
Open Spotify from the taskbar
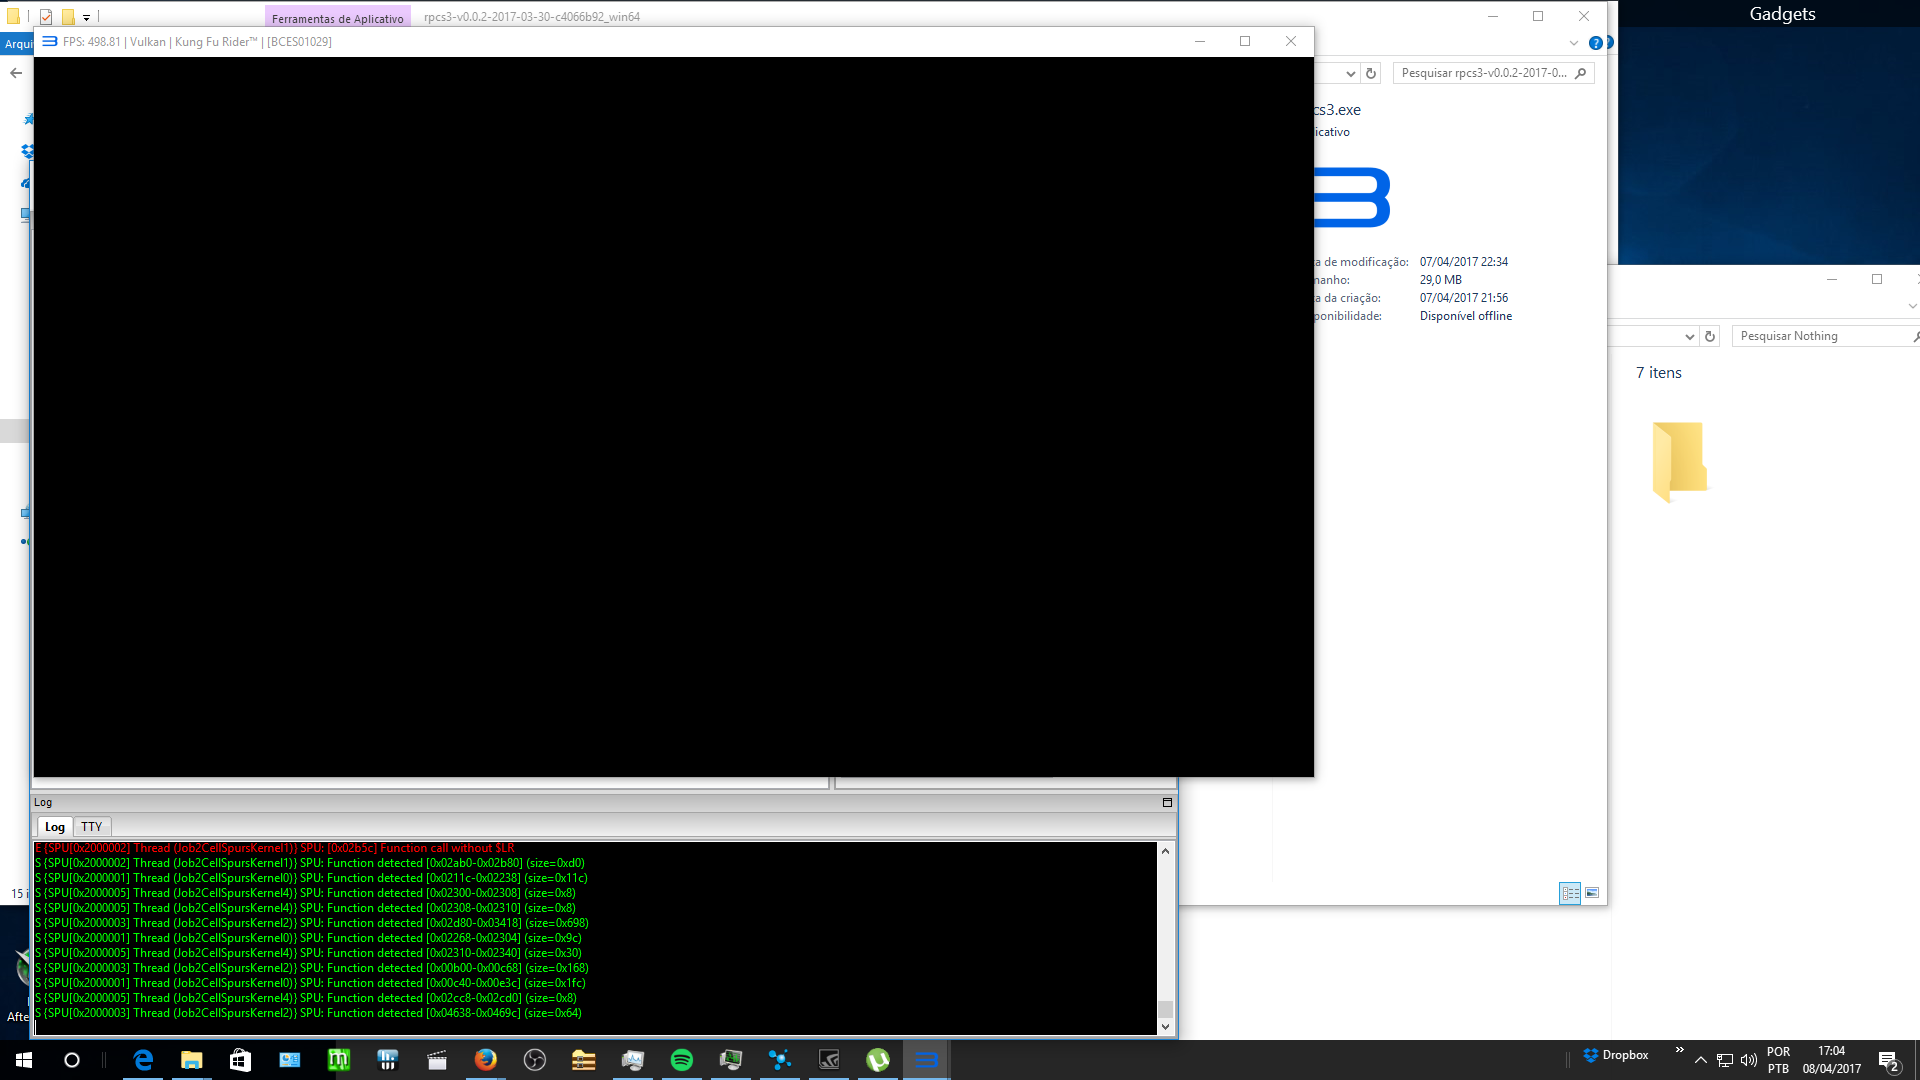pos(682,1060)
